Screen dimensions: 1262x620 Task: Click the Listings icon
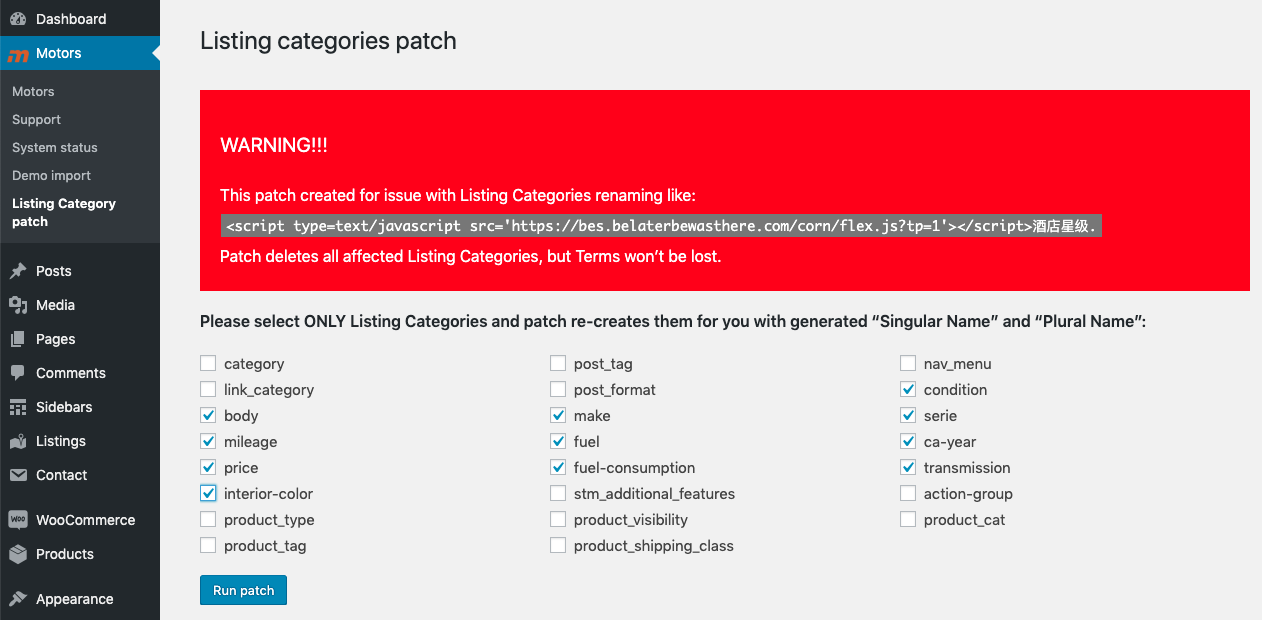[18, 441]
